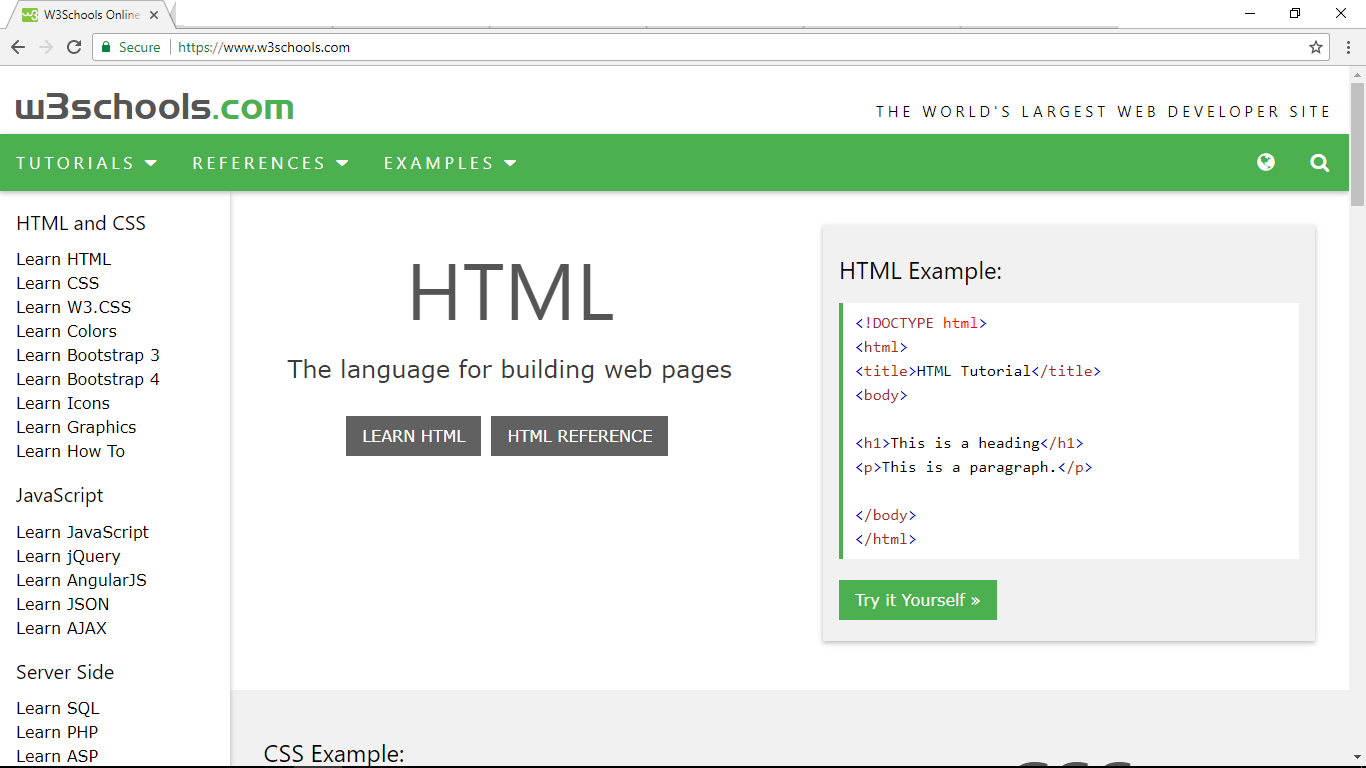Open the Learn Graphics link

(76, 427)
